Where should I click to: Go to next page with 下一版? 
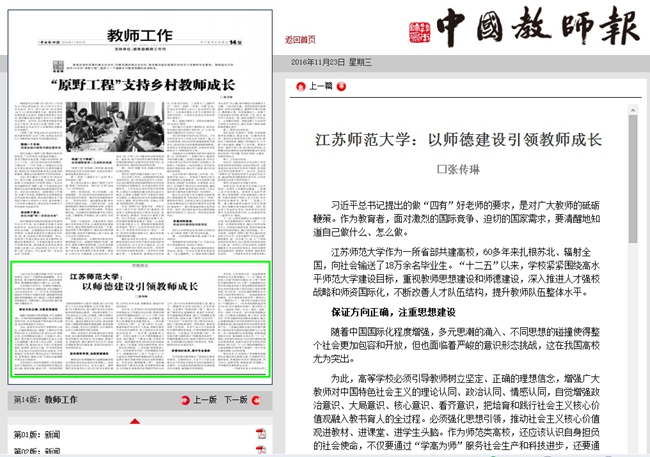coord(235,400)
